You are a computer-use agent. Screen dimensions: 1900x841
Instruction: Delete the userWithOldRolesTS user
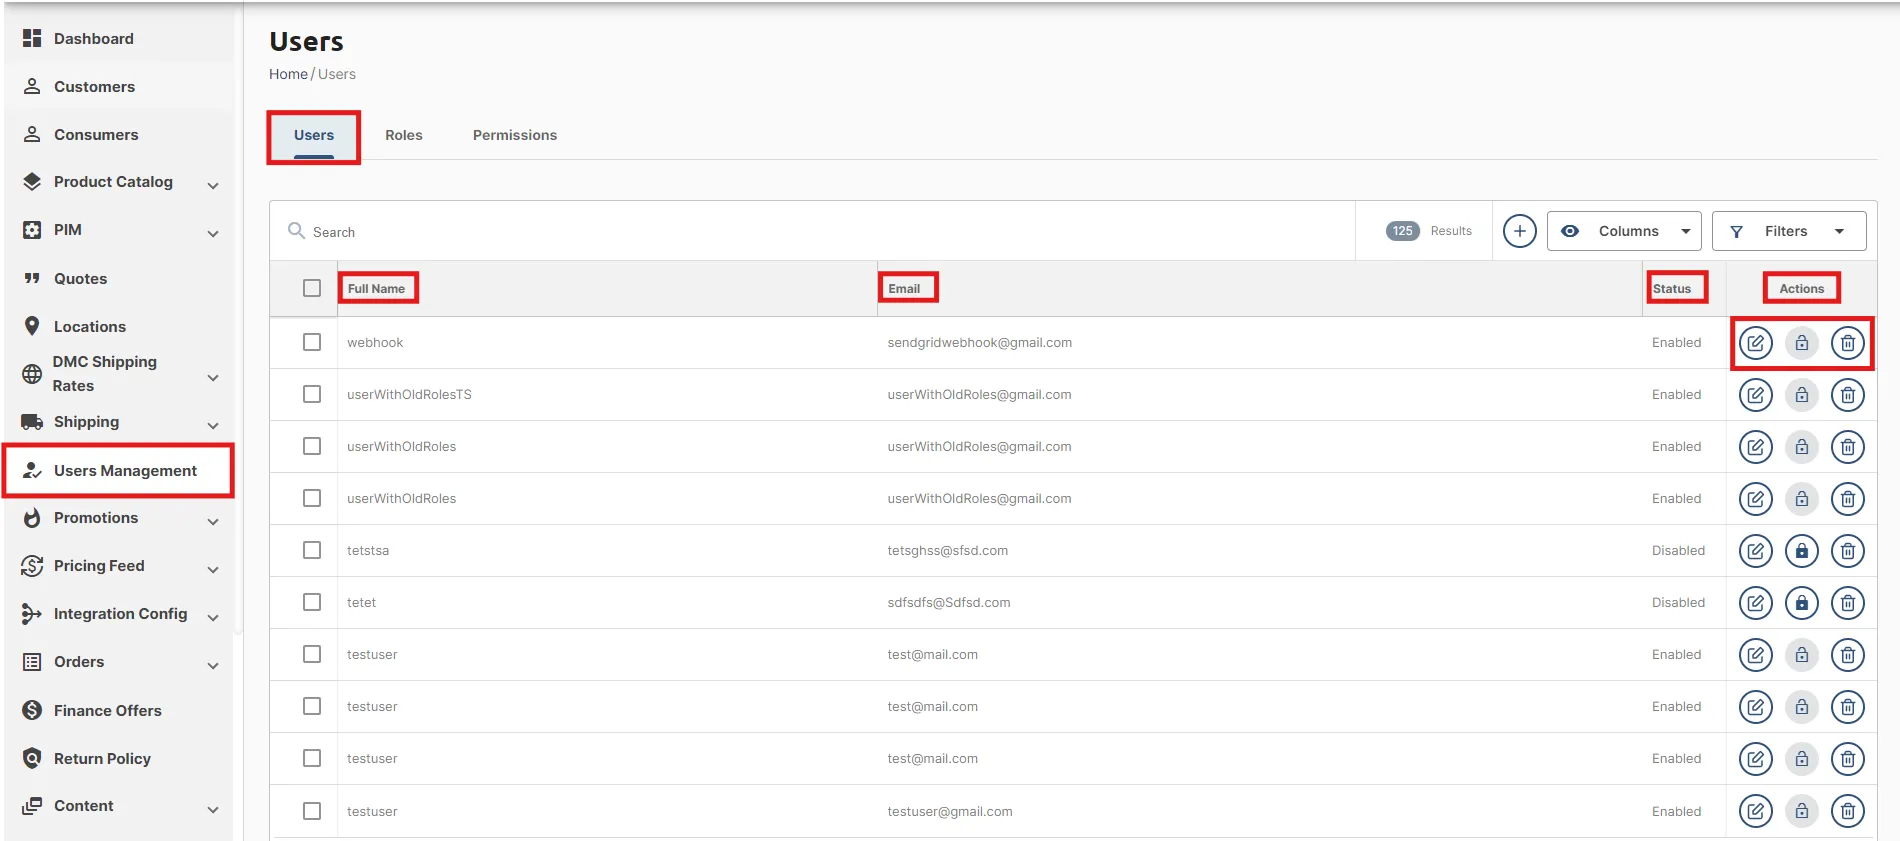pos(1847,395)
